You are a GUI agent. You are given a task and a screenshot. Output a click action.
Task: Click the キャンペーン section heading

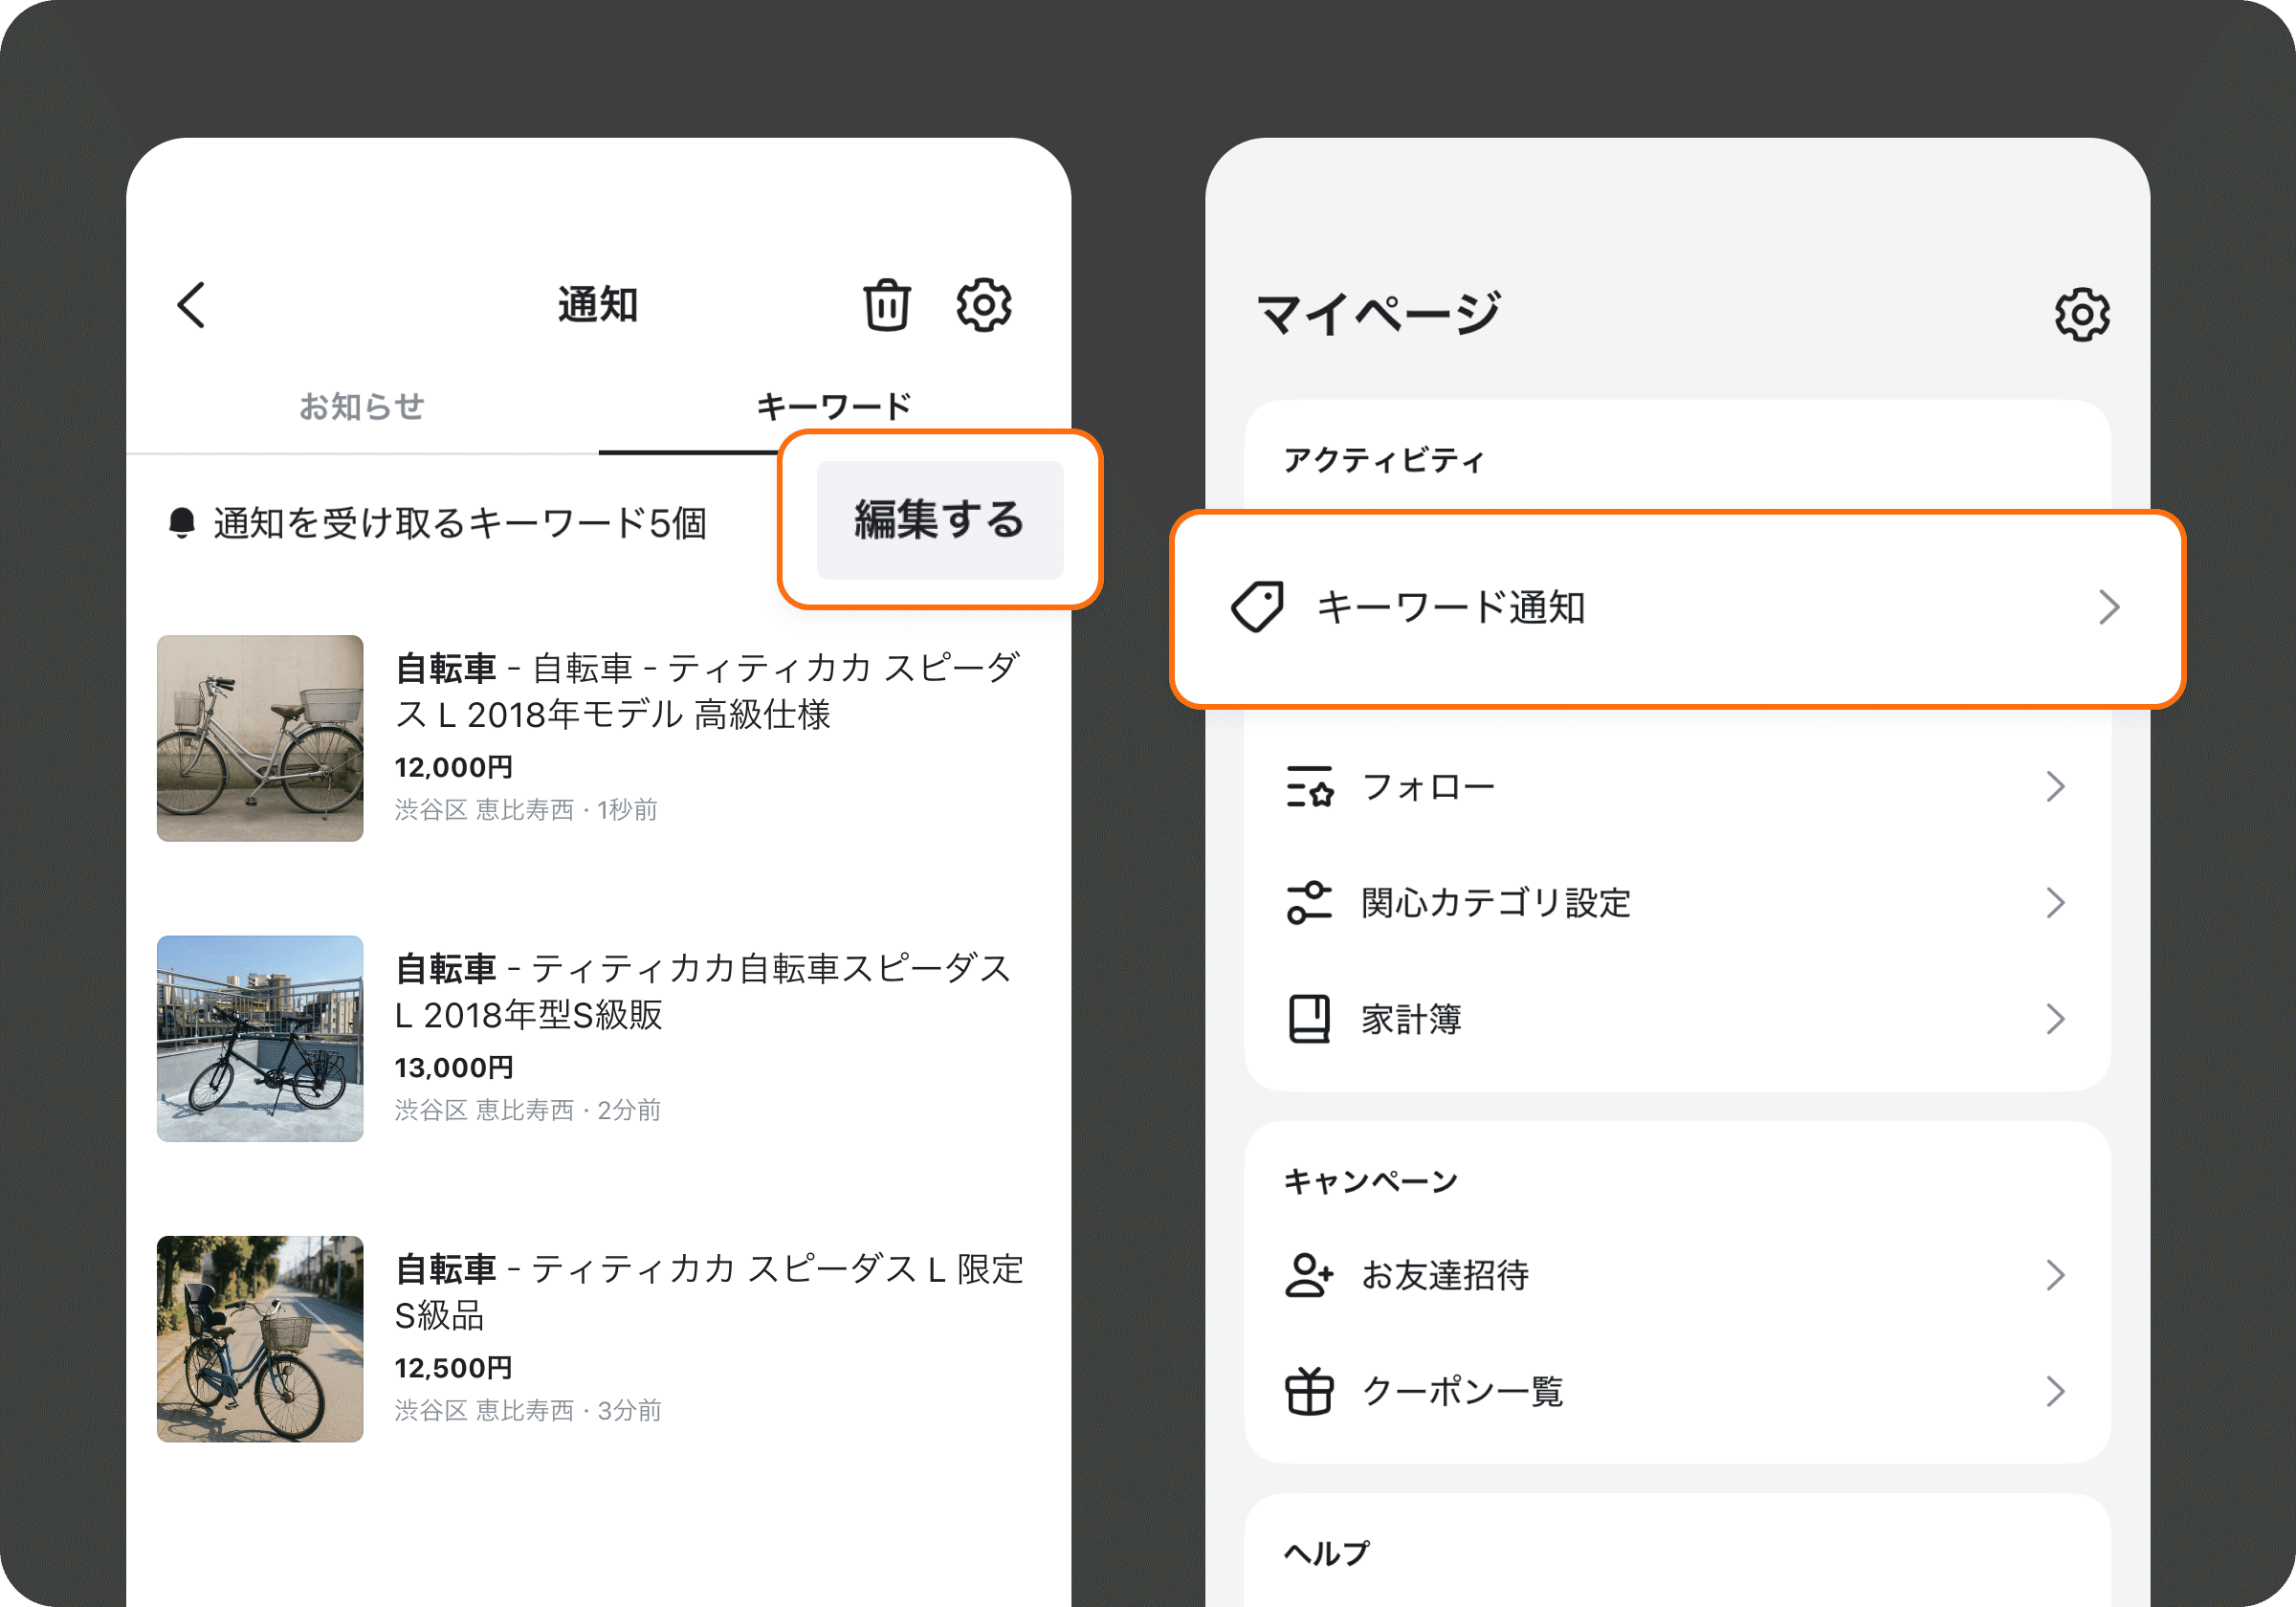[1371, 1181]
